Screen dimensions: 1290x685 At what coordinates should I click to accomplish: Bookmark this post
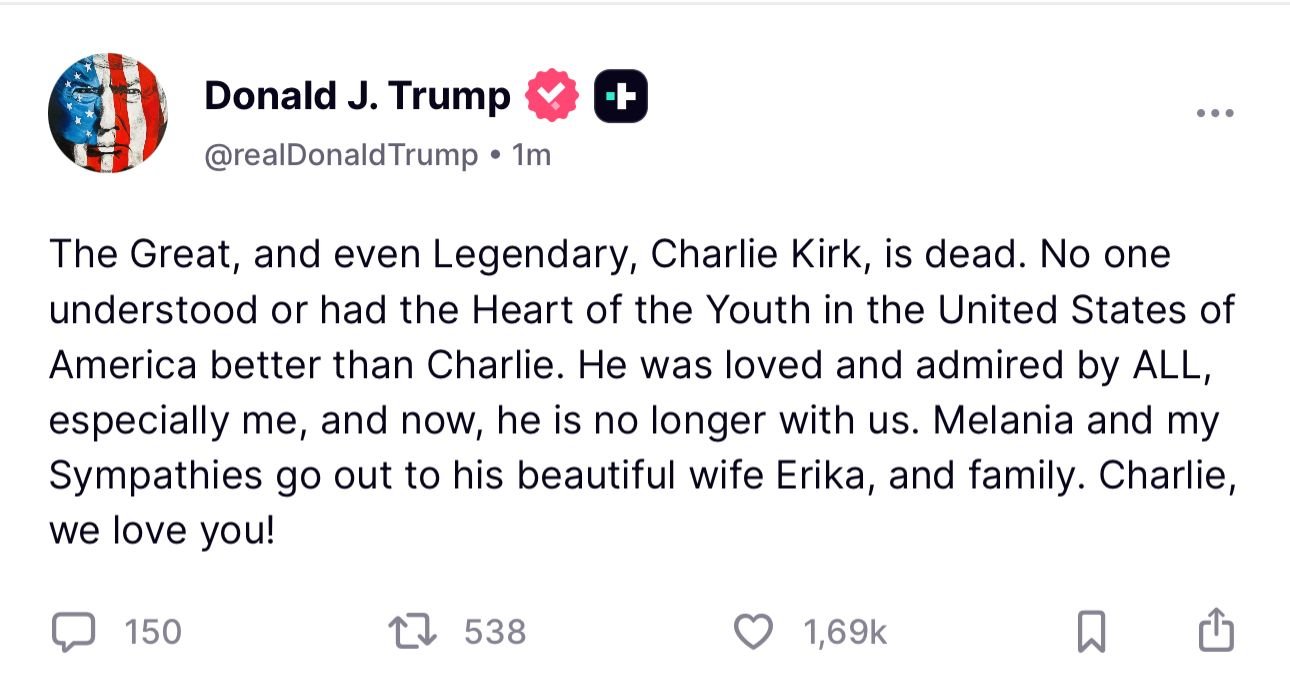(x=1090, y=633)
